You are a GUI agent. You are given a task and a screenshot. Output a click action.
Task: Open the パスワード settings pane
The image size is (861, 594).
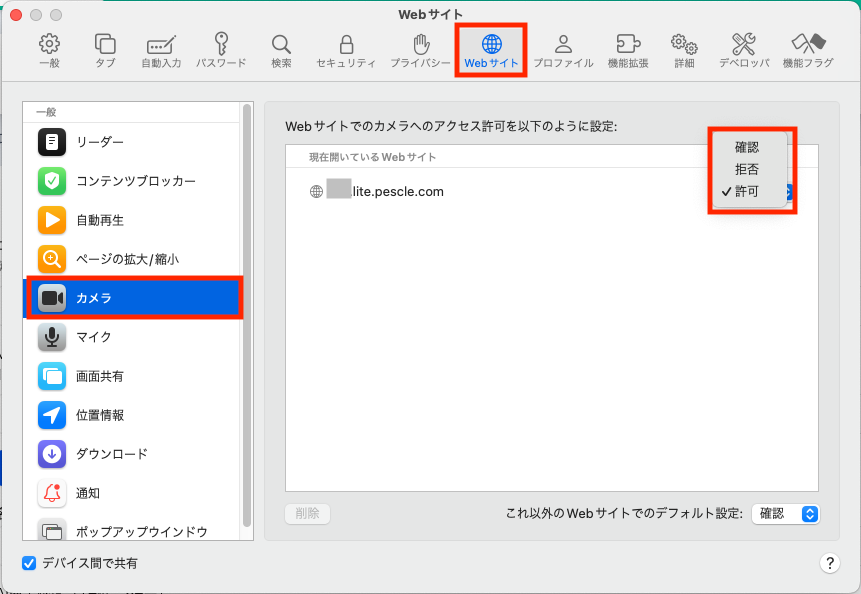tap(222, 48)
